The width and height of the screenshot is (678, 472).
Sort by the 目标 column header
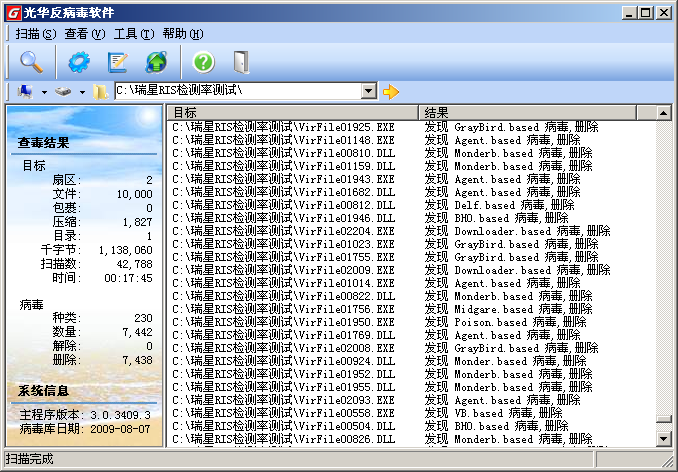coord(290,113)
